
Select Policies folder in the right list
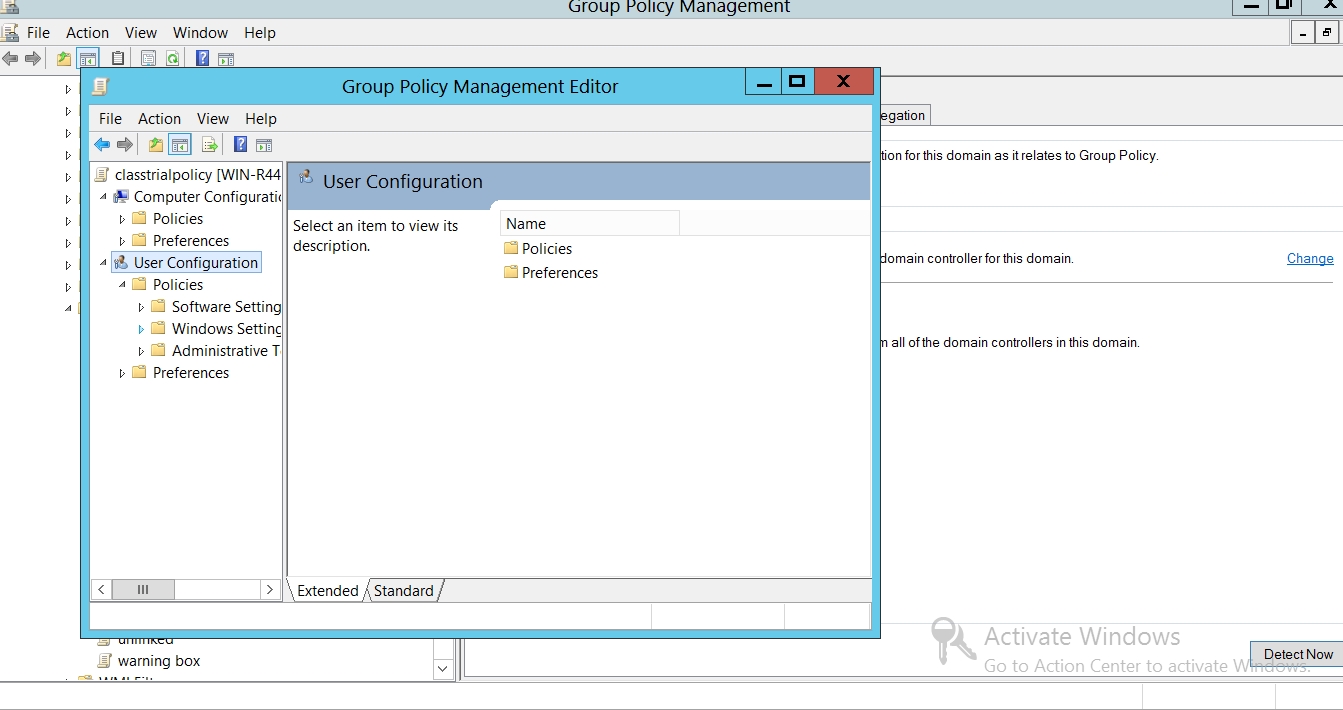(538, 249)
